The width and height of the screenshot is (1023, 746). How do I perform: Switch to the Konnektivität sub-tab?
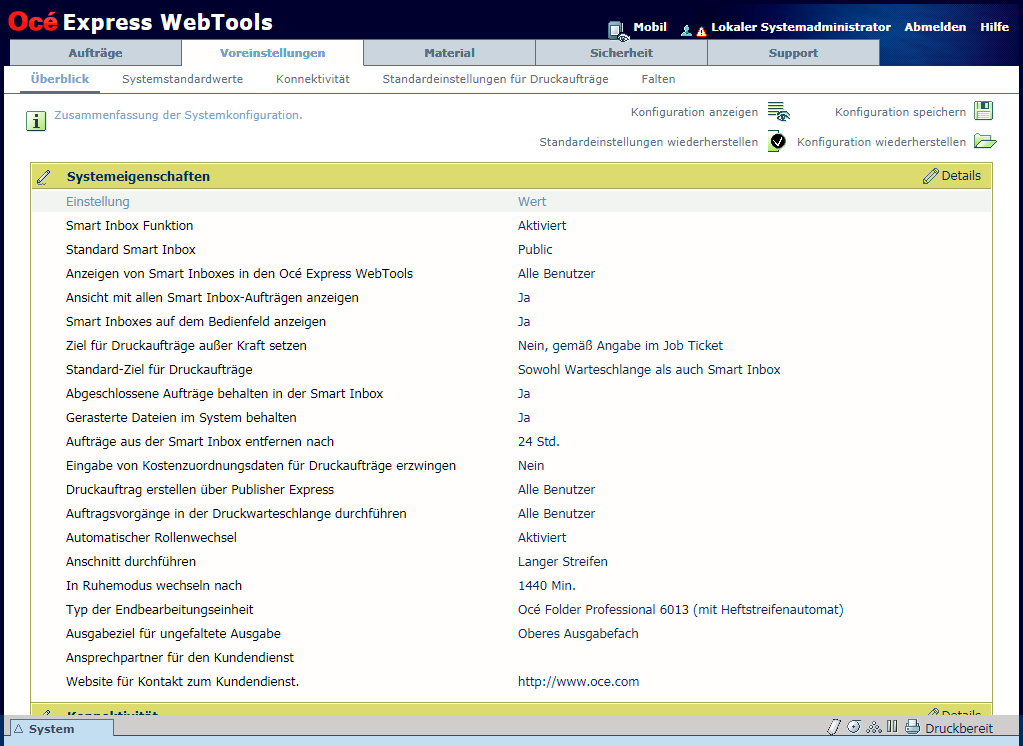click(313, 79)
